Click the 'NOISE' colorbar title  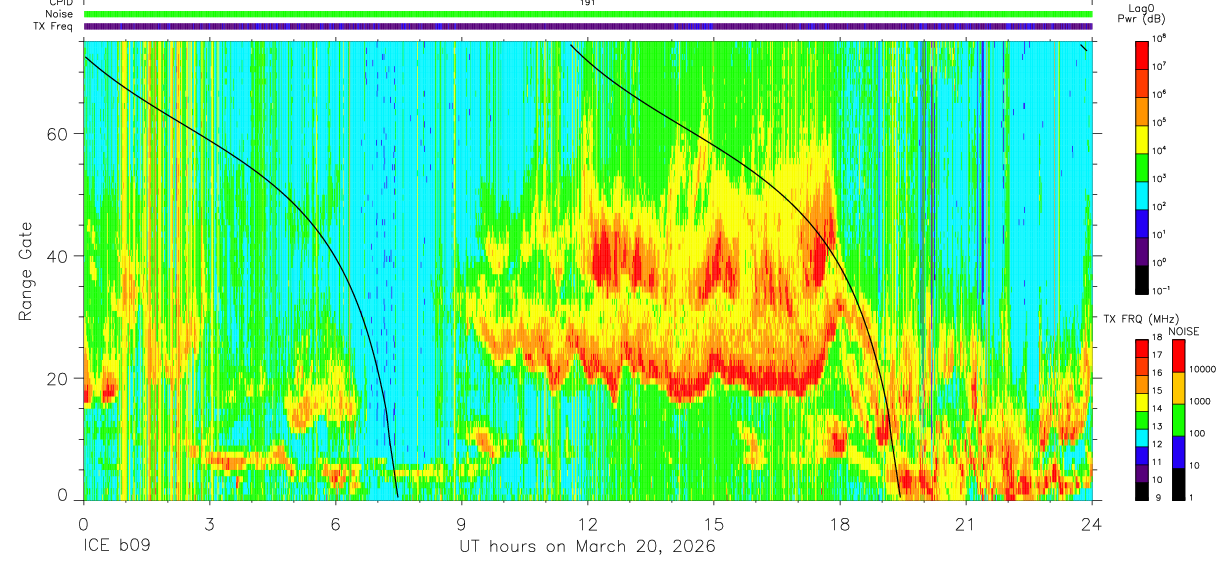(1184, 331)
